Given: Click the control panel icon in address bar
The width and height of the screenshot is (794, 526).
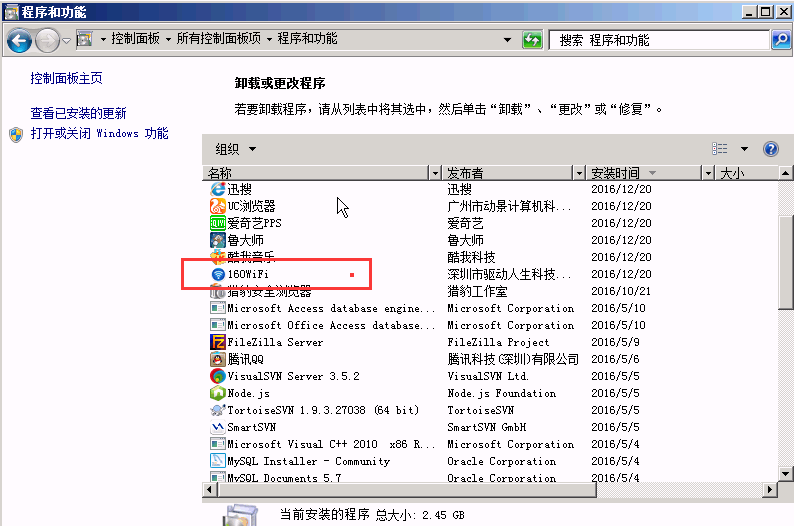Looking at the screenshot, I should (x=85, y=38).
